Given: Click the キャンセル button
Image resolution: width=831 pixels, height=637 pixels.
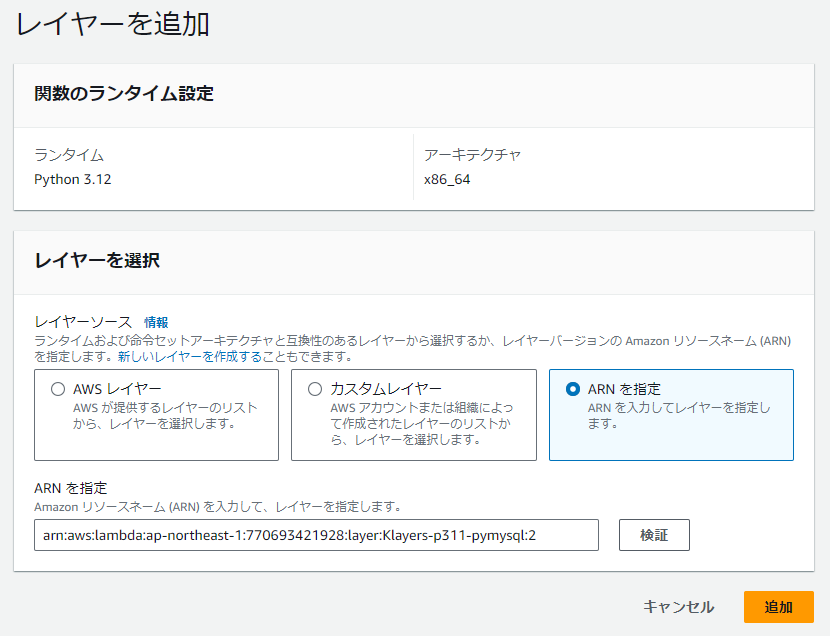Looking at the screenshot, I should (678, 607).
